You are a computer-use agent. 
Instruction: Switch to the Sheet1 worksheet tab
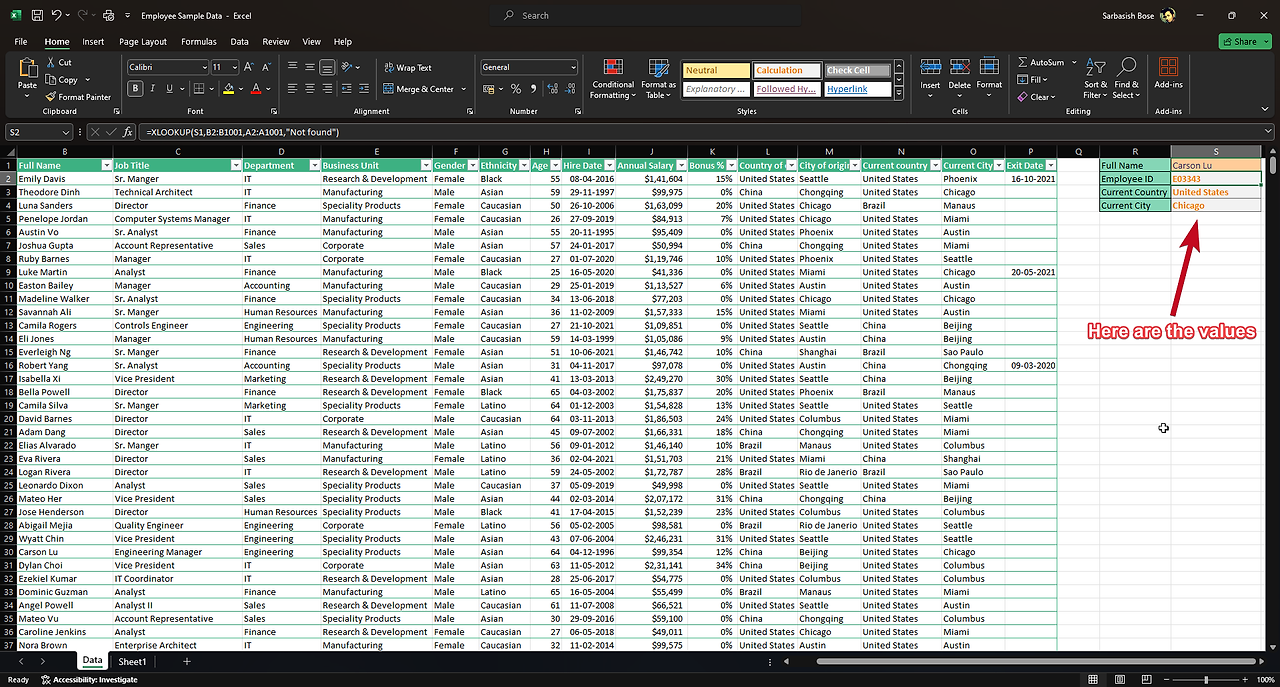(132, 662)
